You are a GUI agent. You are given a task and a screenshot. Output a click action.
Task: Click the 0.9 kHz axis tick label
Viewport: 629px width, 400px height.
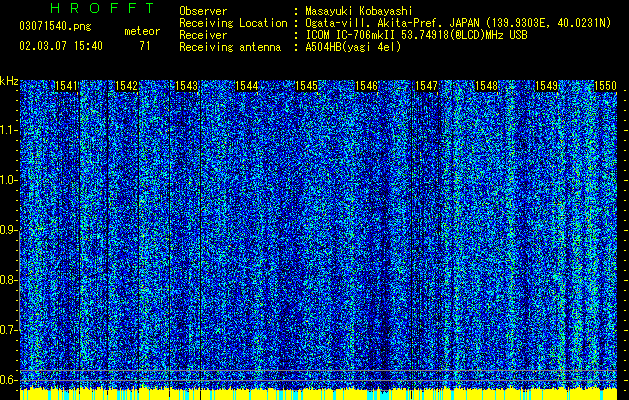click(8, 230)
